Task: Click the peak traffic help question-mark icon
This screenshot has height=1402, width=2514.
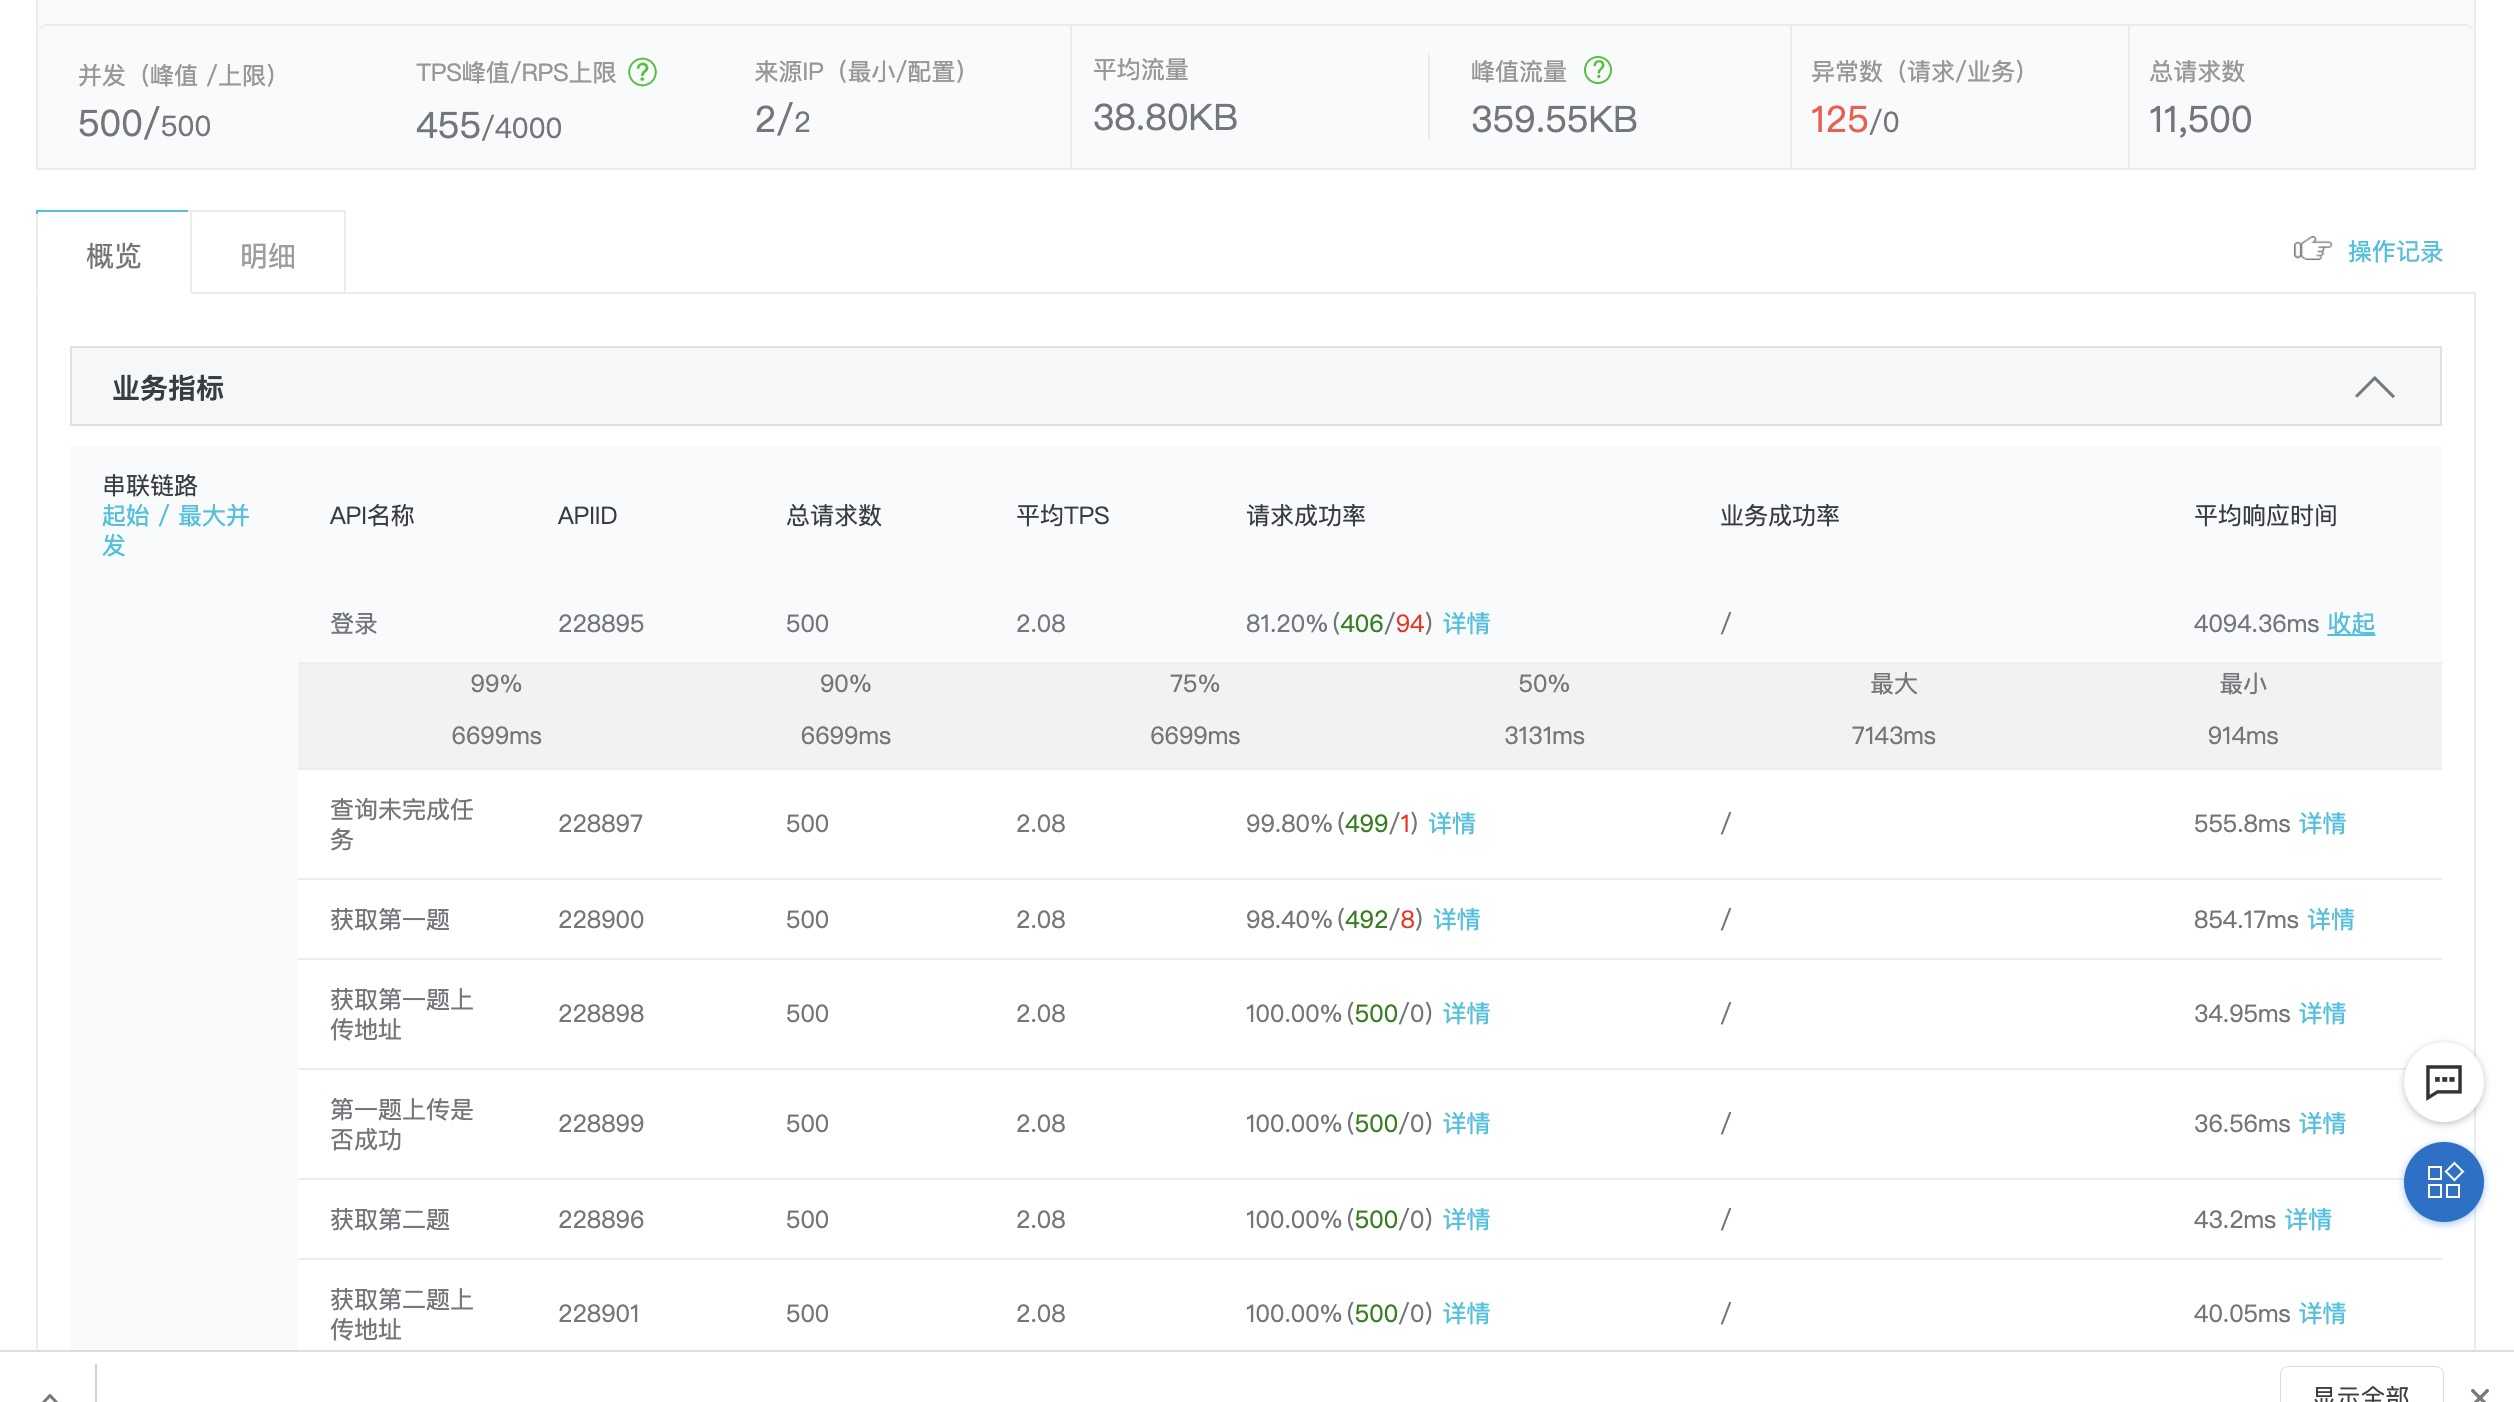Action: pyautogui.click(x=1598, y=70)
